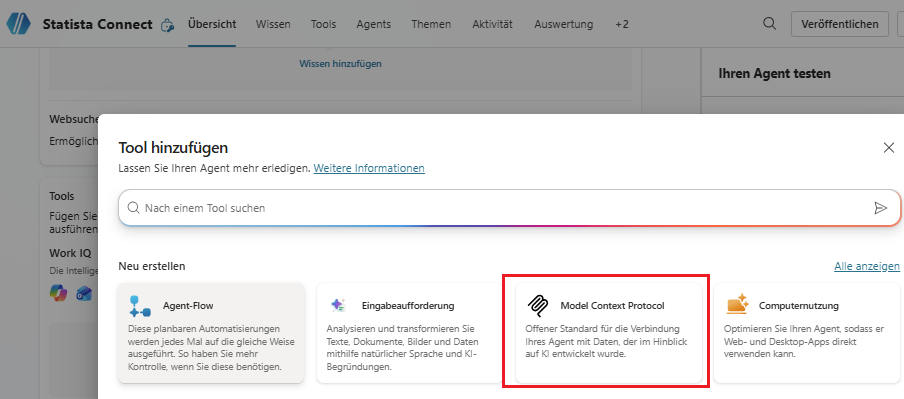The image size is (904, 399).
Task: Click the Alle anzeigen link
Action: (x=867, y=266)
